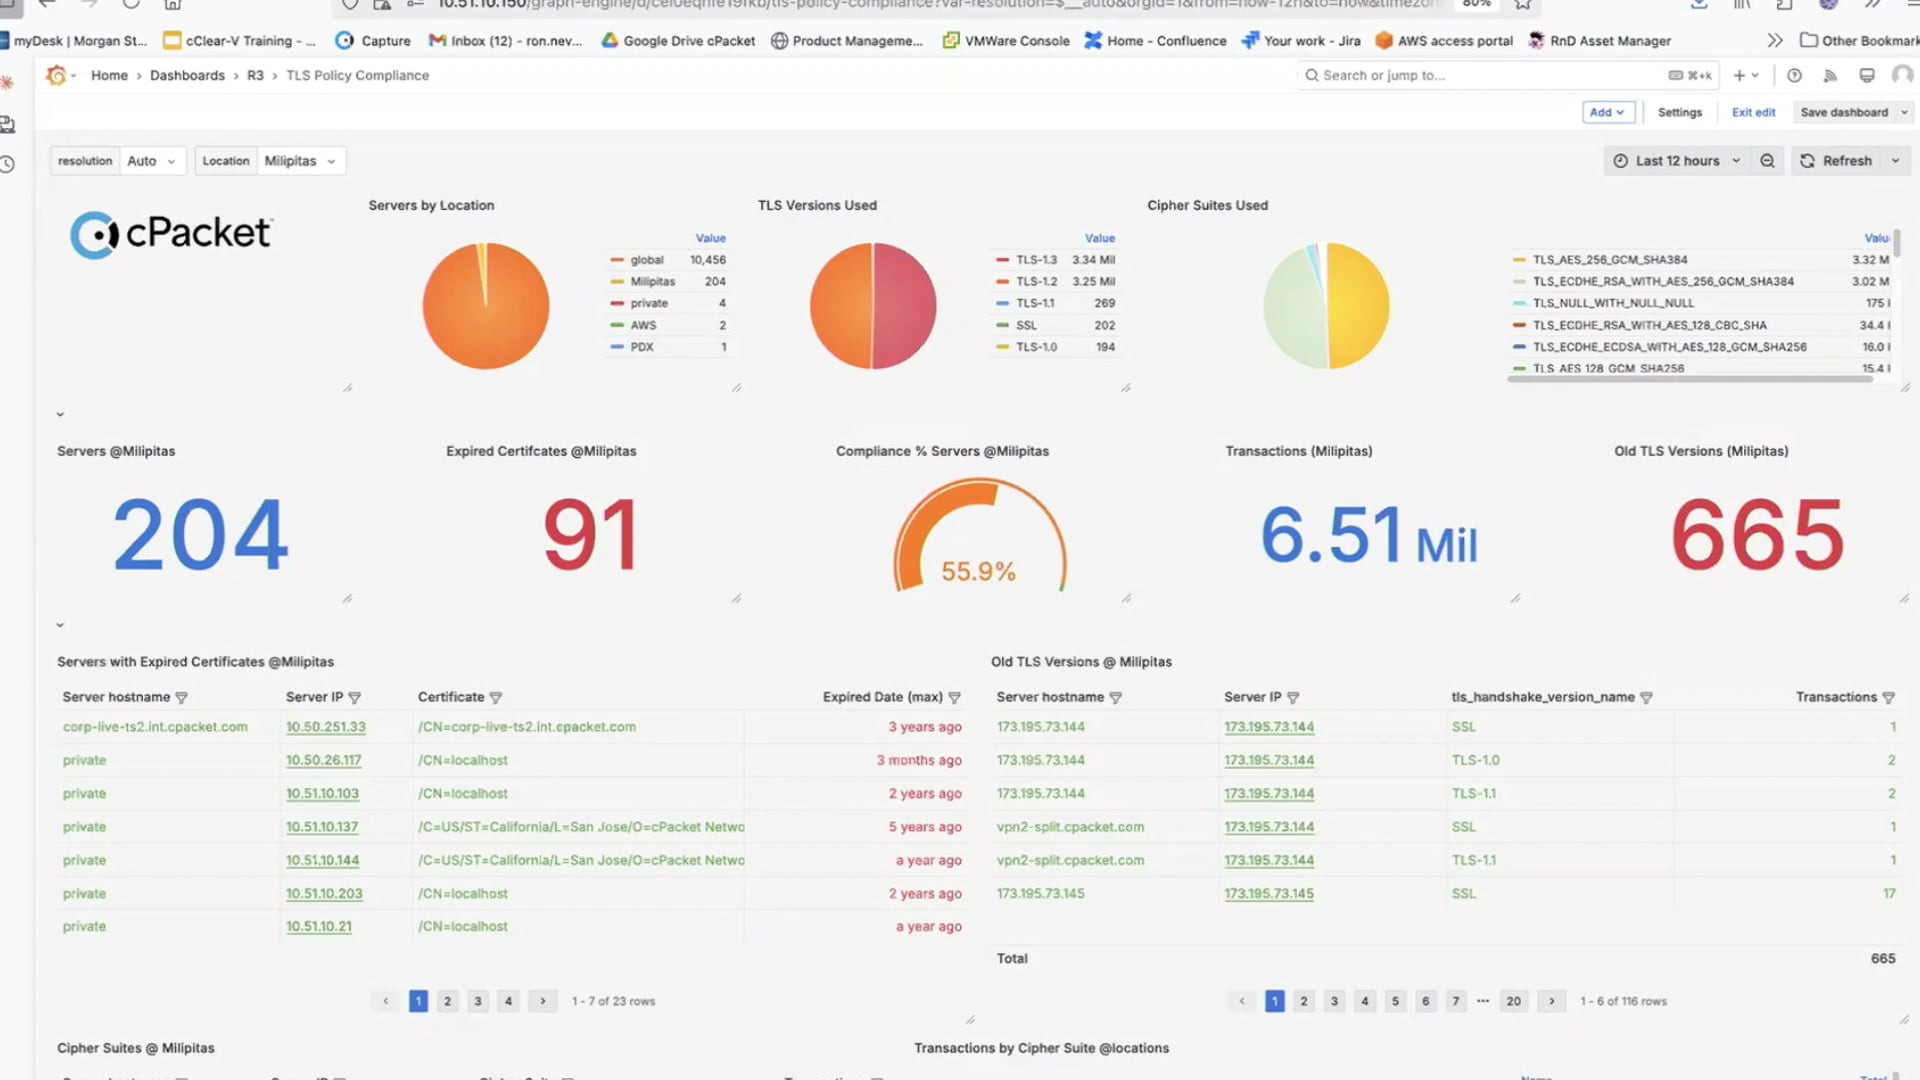The image size is (1920, 1080).
Task: Toggle the global series in Servers by Location legend
Action: pyautogui.click(x=647, y=259)
